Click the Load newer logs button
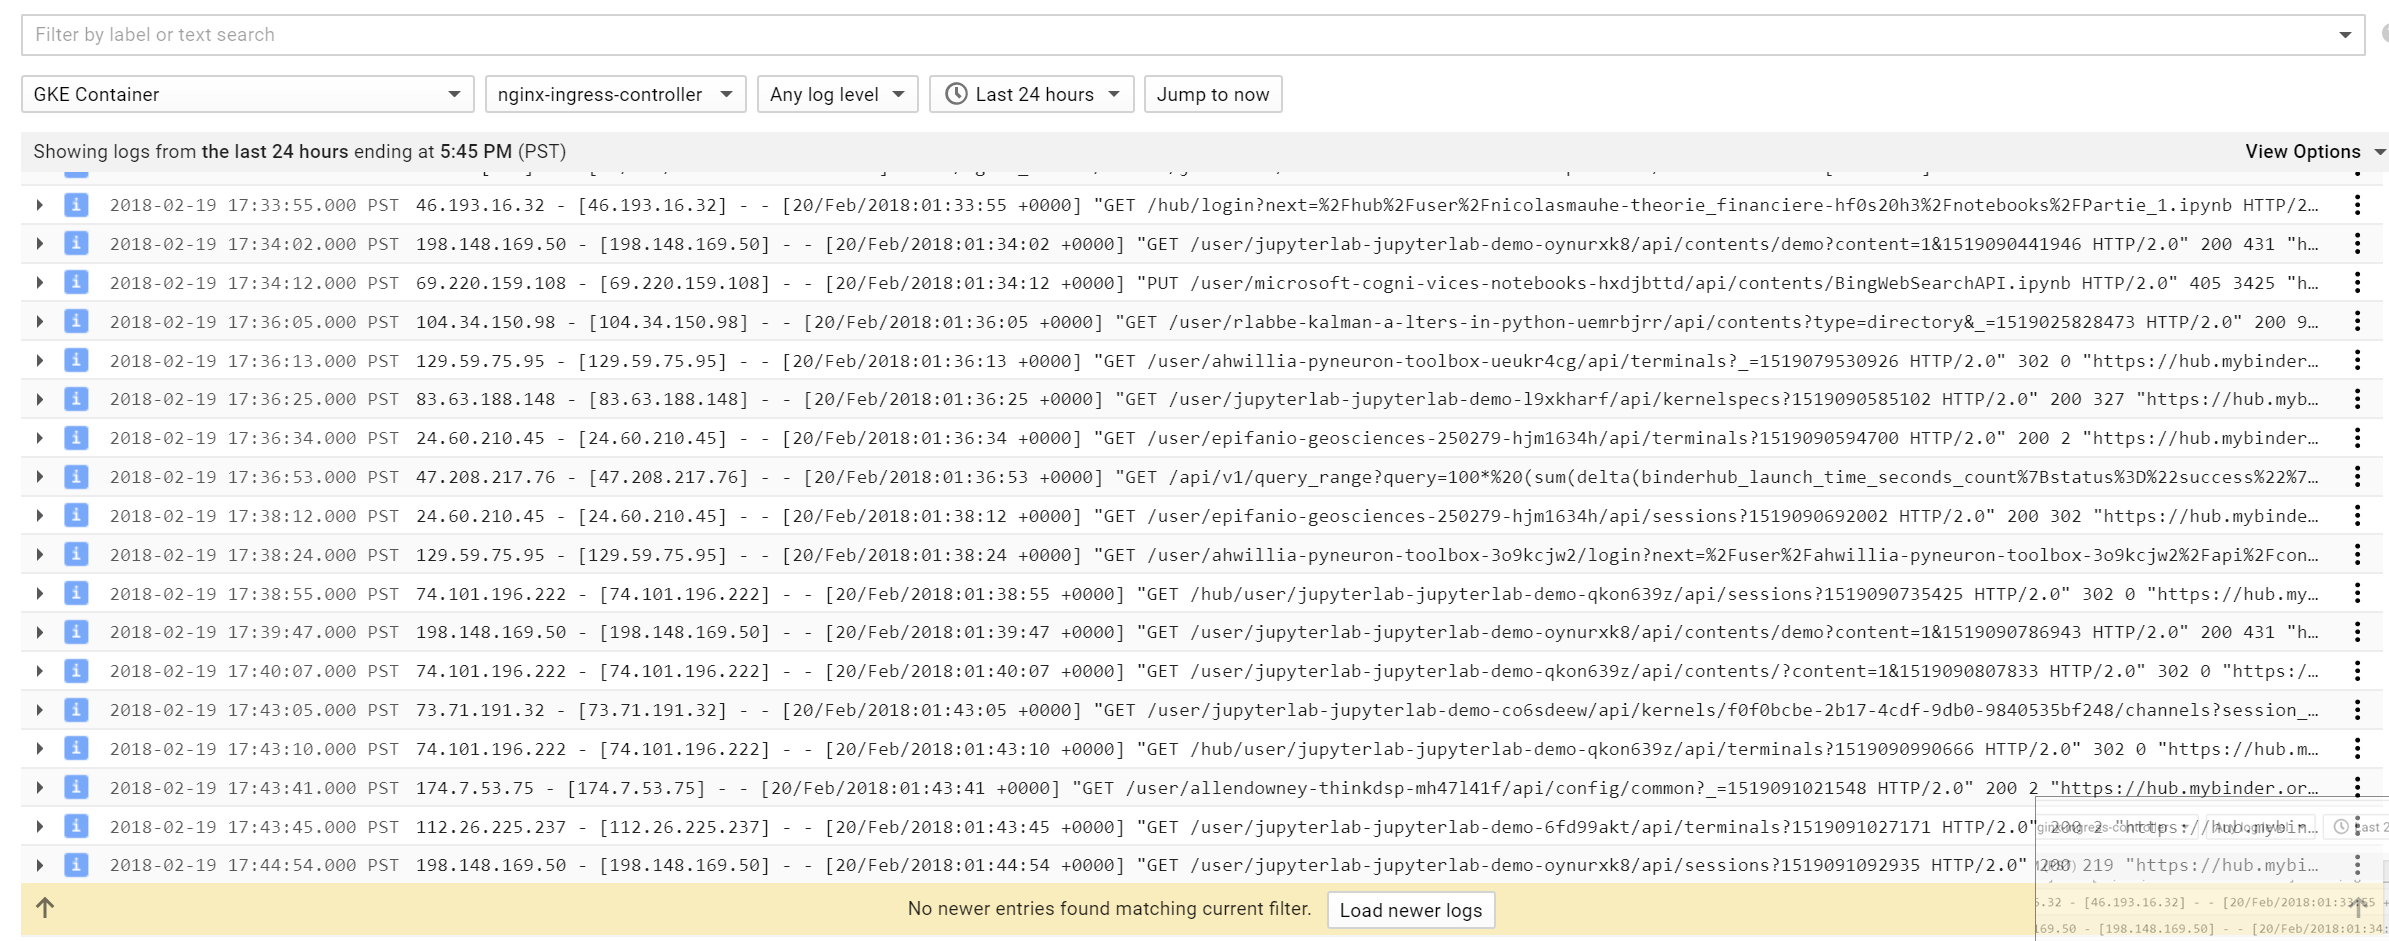 point(1410,909)
